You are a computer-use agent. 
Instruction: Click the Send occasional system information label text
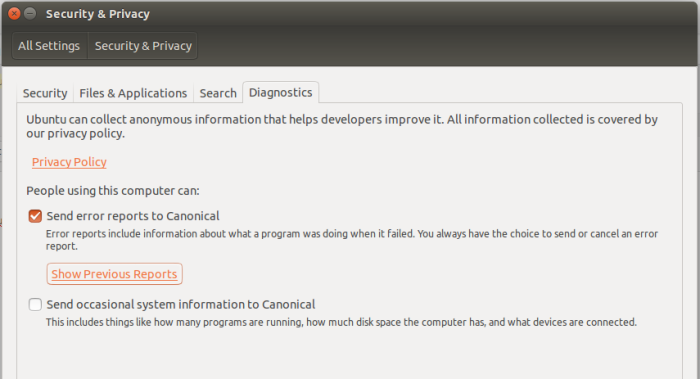(181, 304)
